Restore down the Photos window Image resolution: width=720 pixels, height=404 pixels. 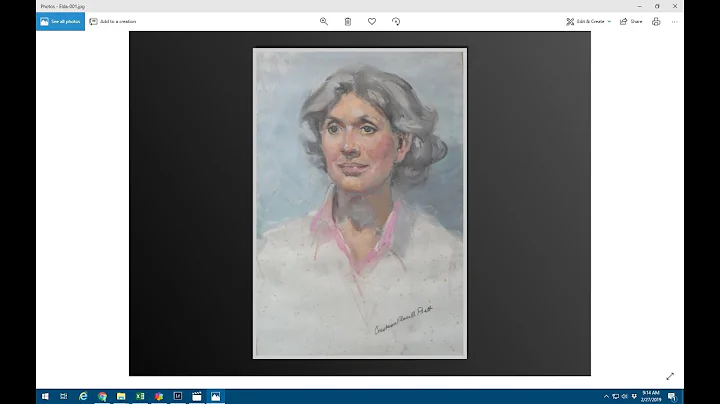pos(657,6)
